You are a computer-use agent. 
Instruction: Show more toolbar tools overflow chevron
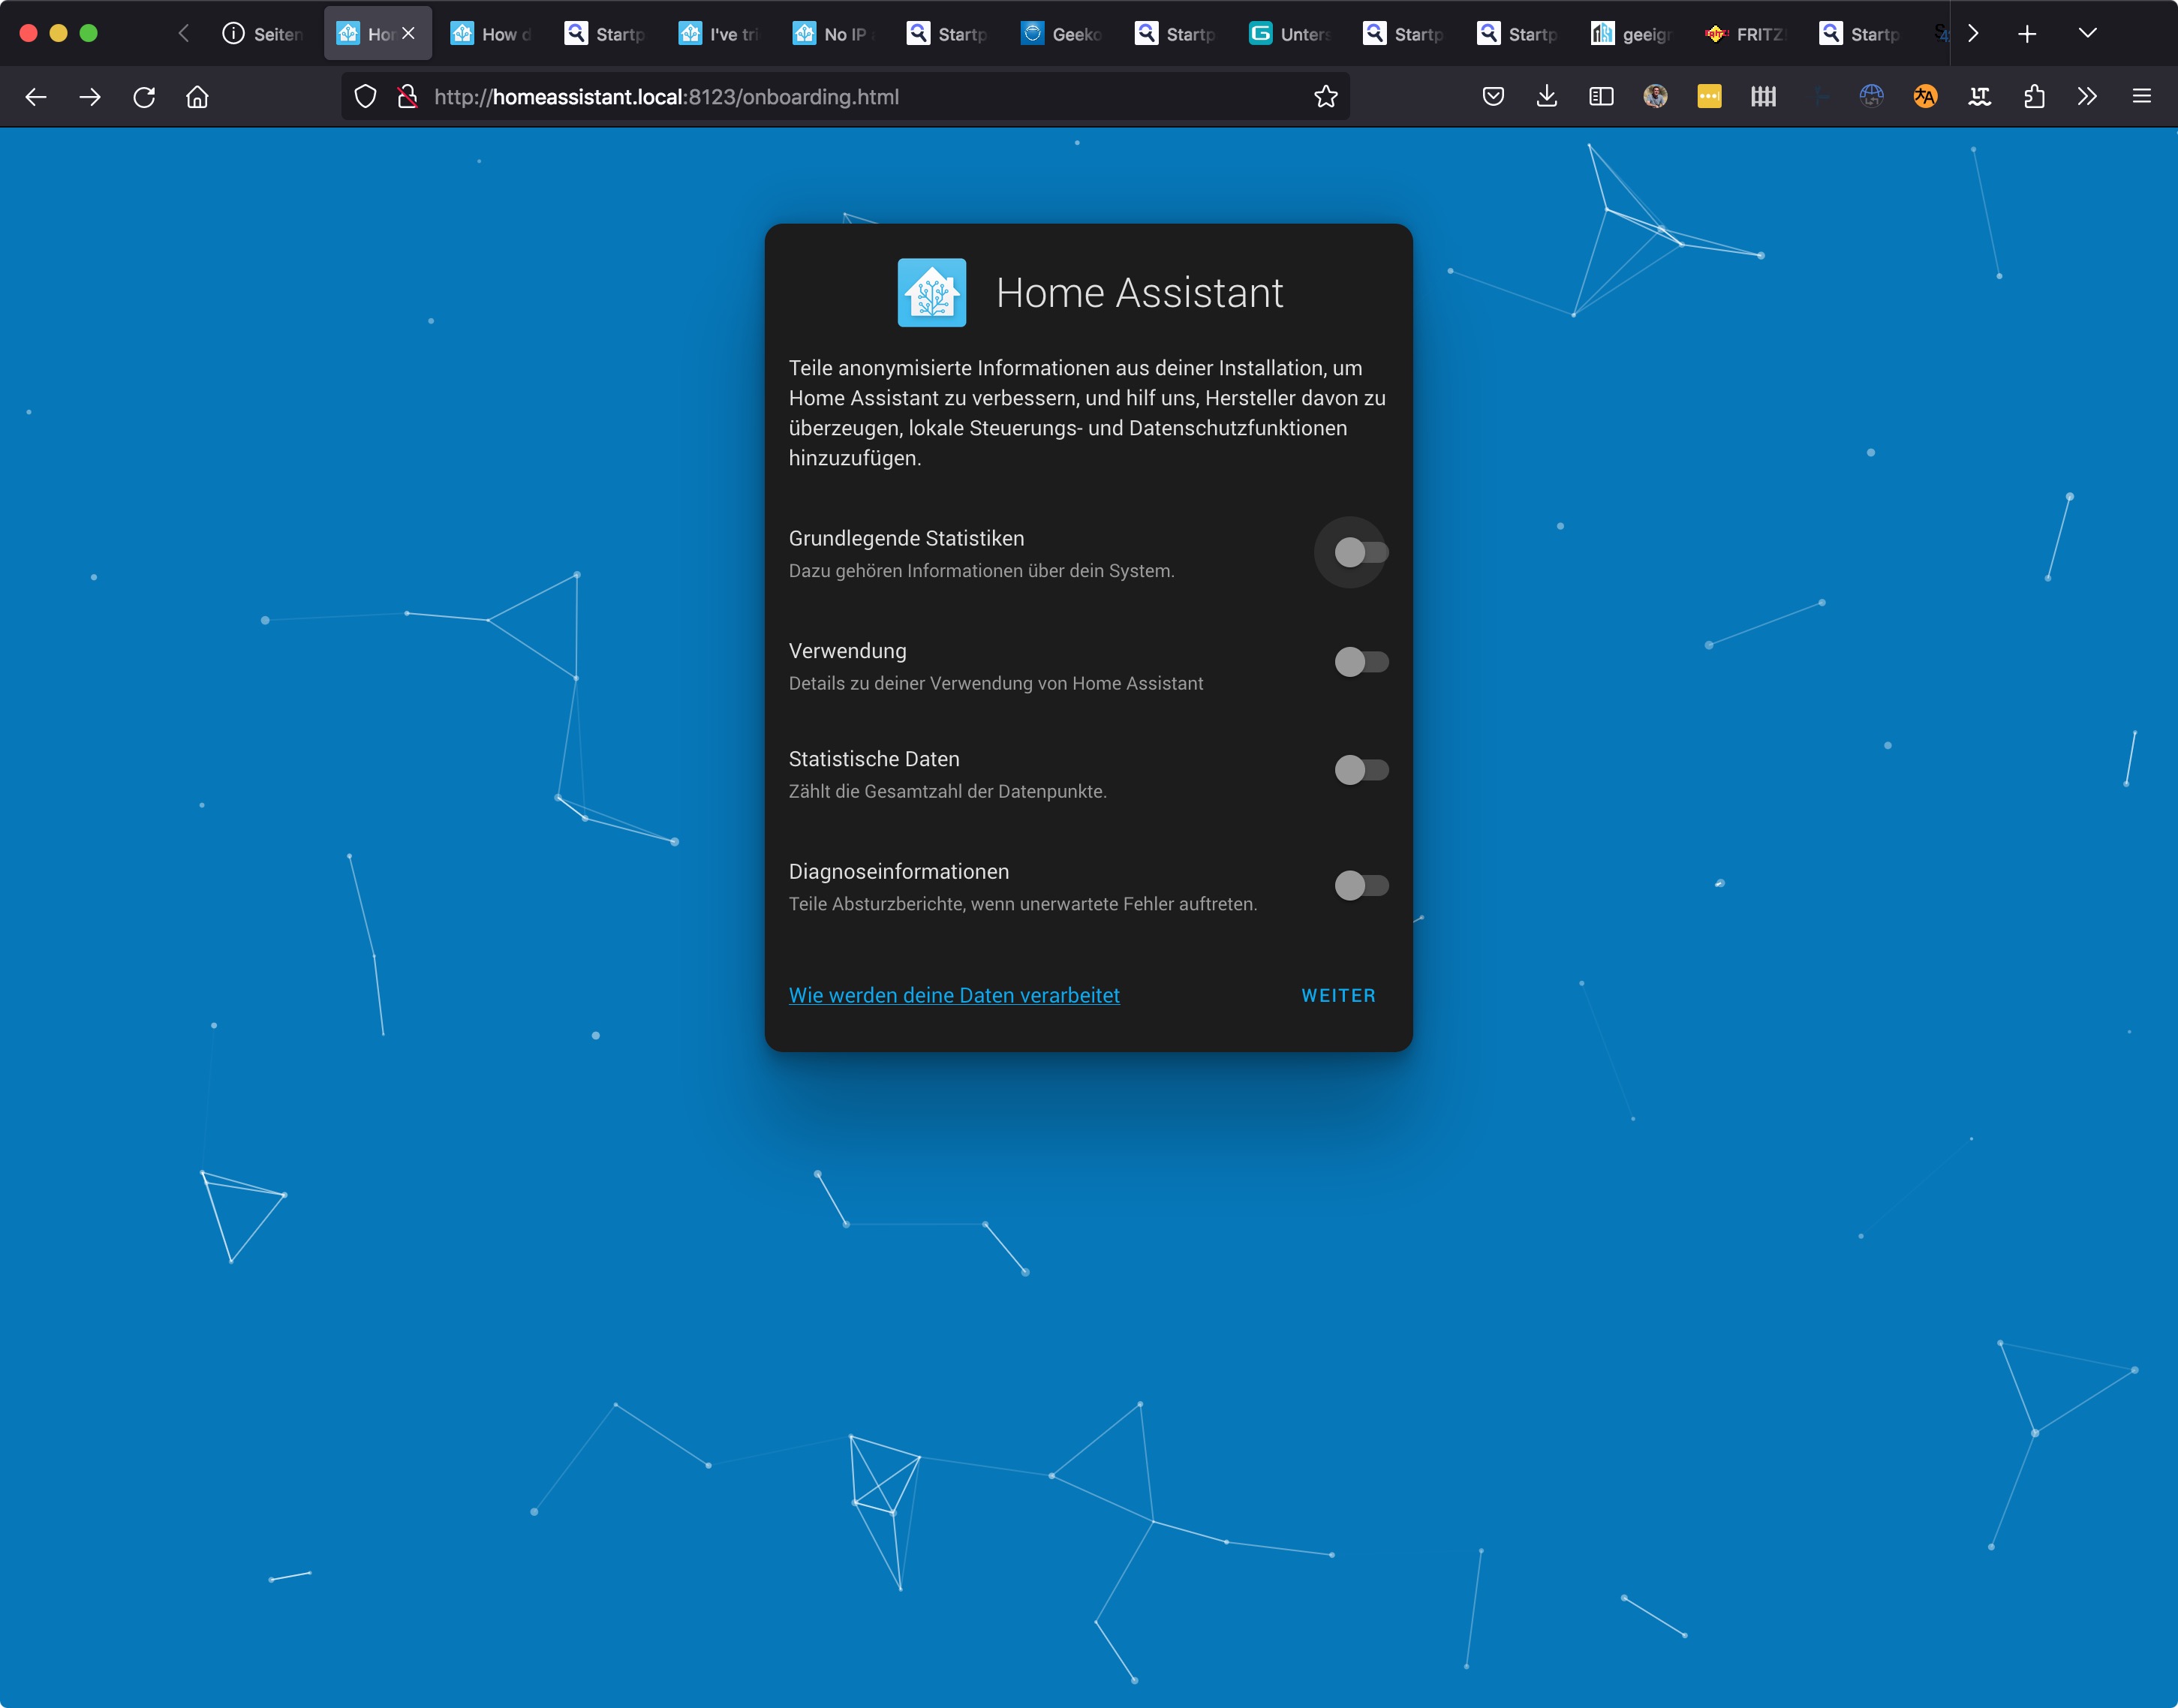tap(2087, 97)
